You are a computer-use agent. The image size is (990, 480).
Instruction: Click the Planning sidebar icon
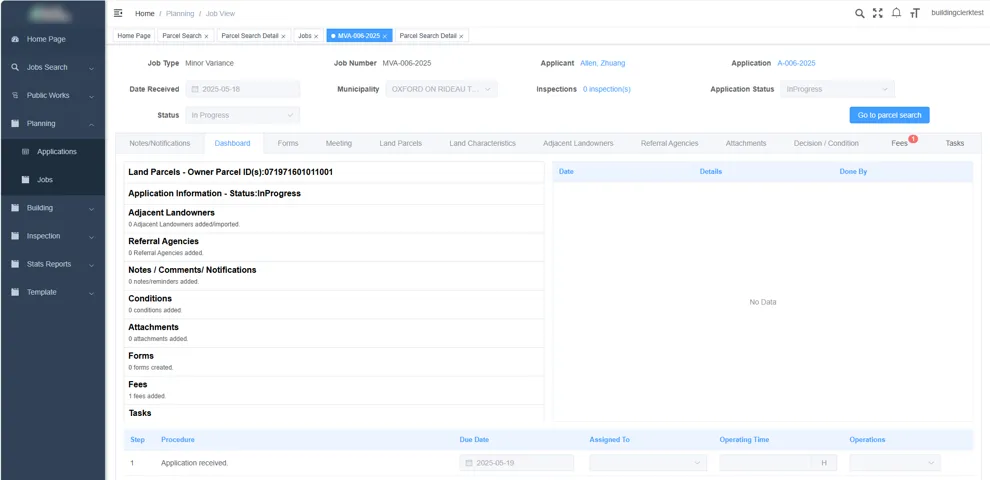[15, 124]
